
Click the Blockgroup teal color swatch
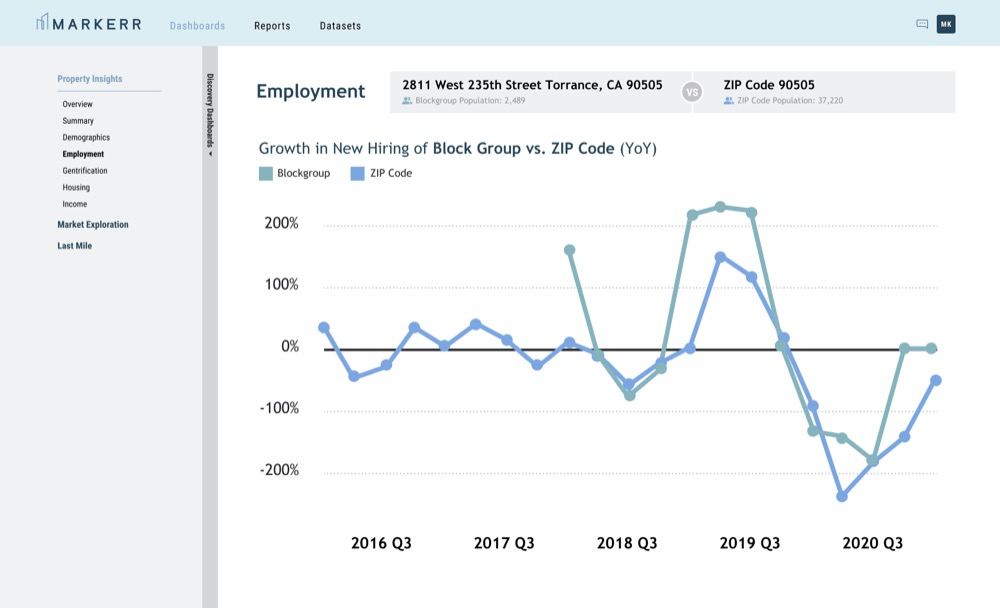coord(266,173)
